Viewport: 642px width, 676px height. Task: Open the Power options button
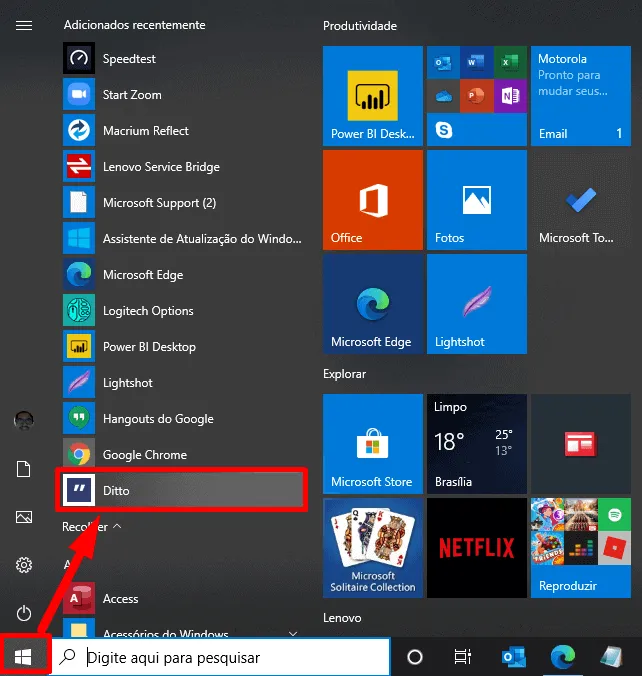click(24, 613)
